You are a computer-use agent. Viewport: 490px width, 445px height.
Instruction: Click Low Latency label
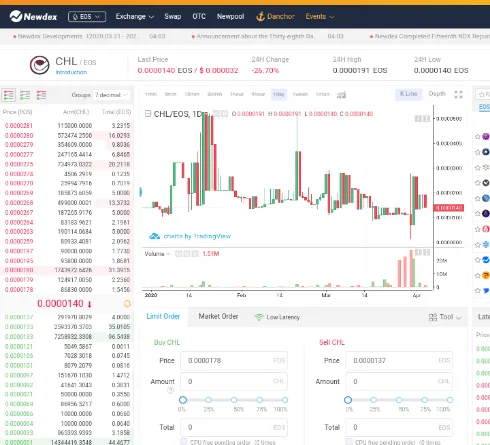(283, 317)
